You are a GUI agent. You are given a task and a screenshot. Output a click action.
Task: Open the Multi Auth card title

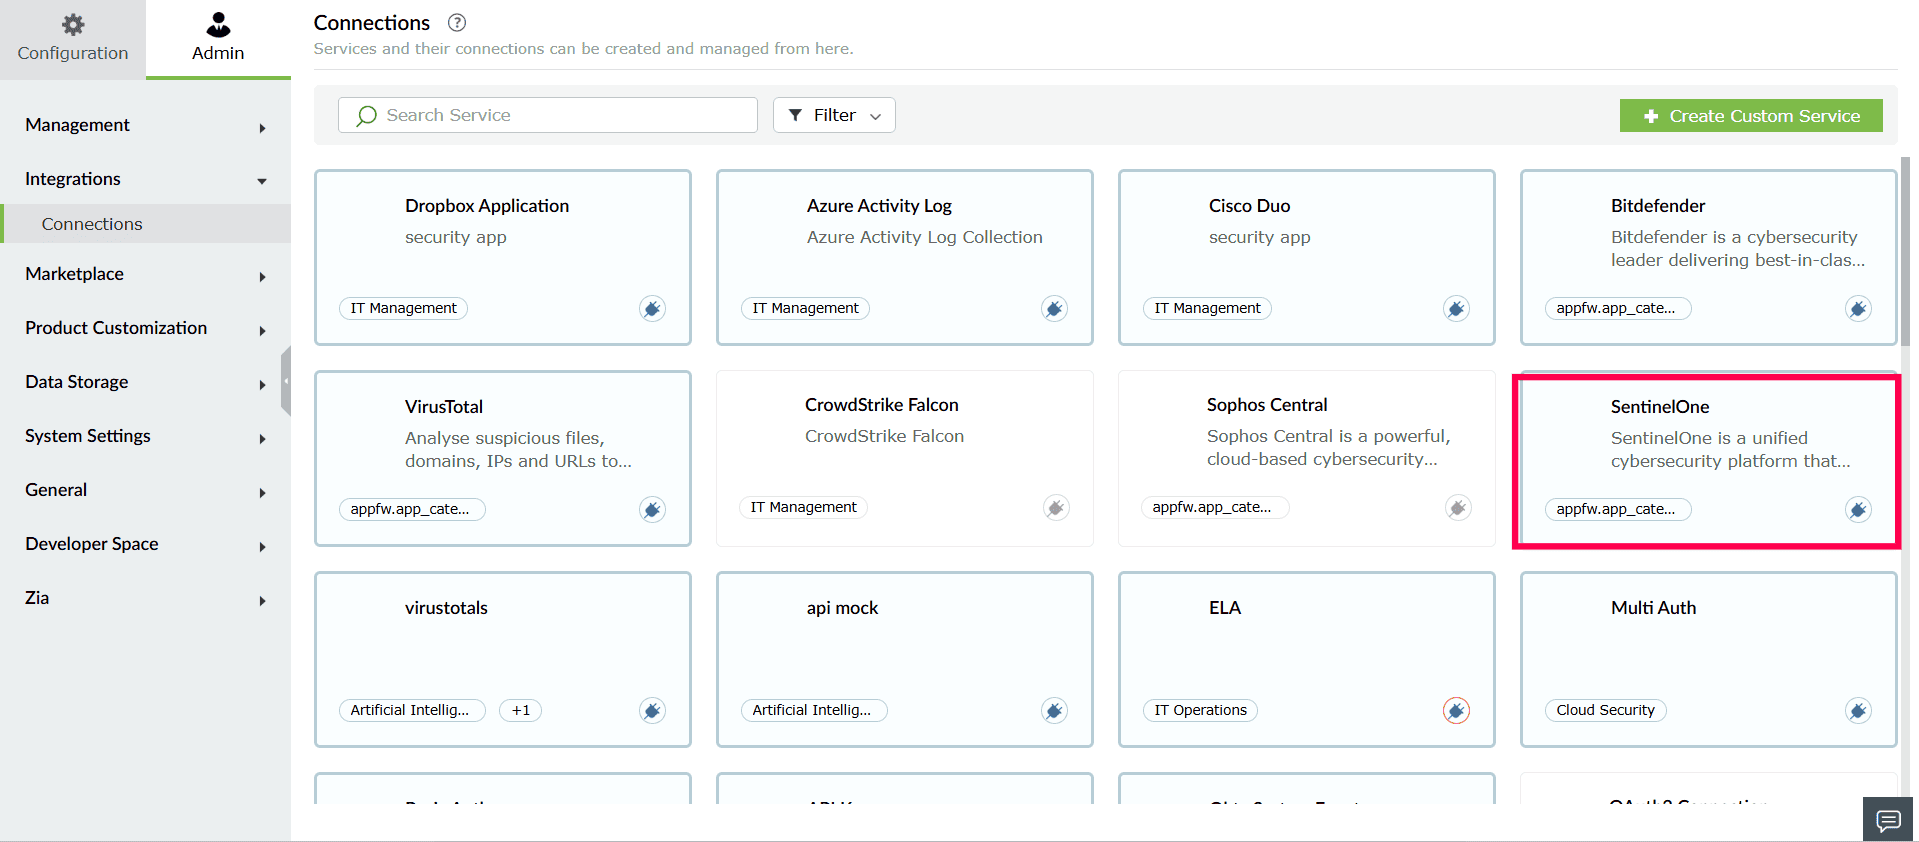1653,608
